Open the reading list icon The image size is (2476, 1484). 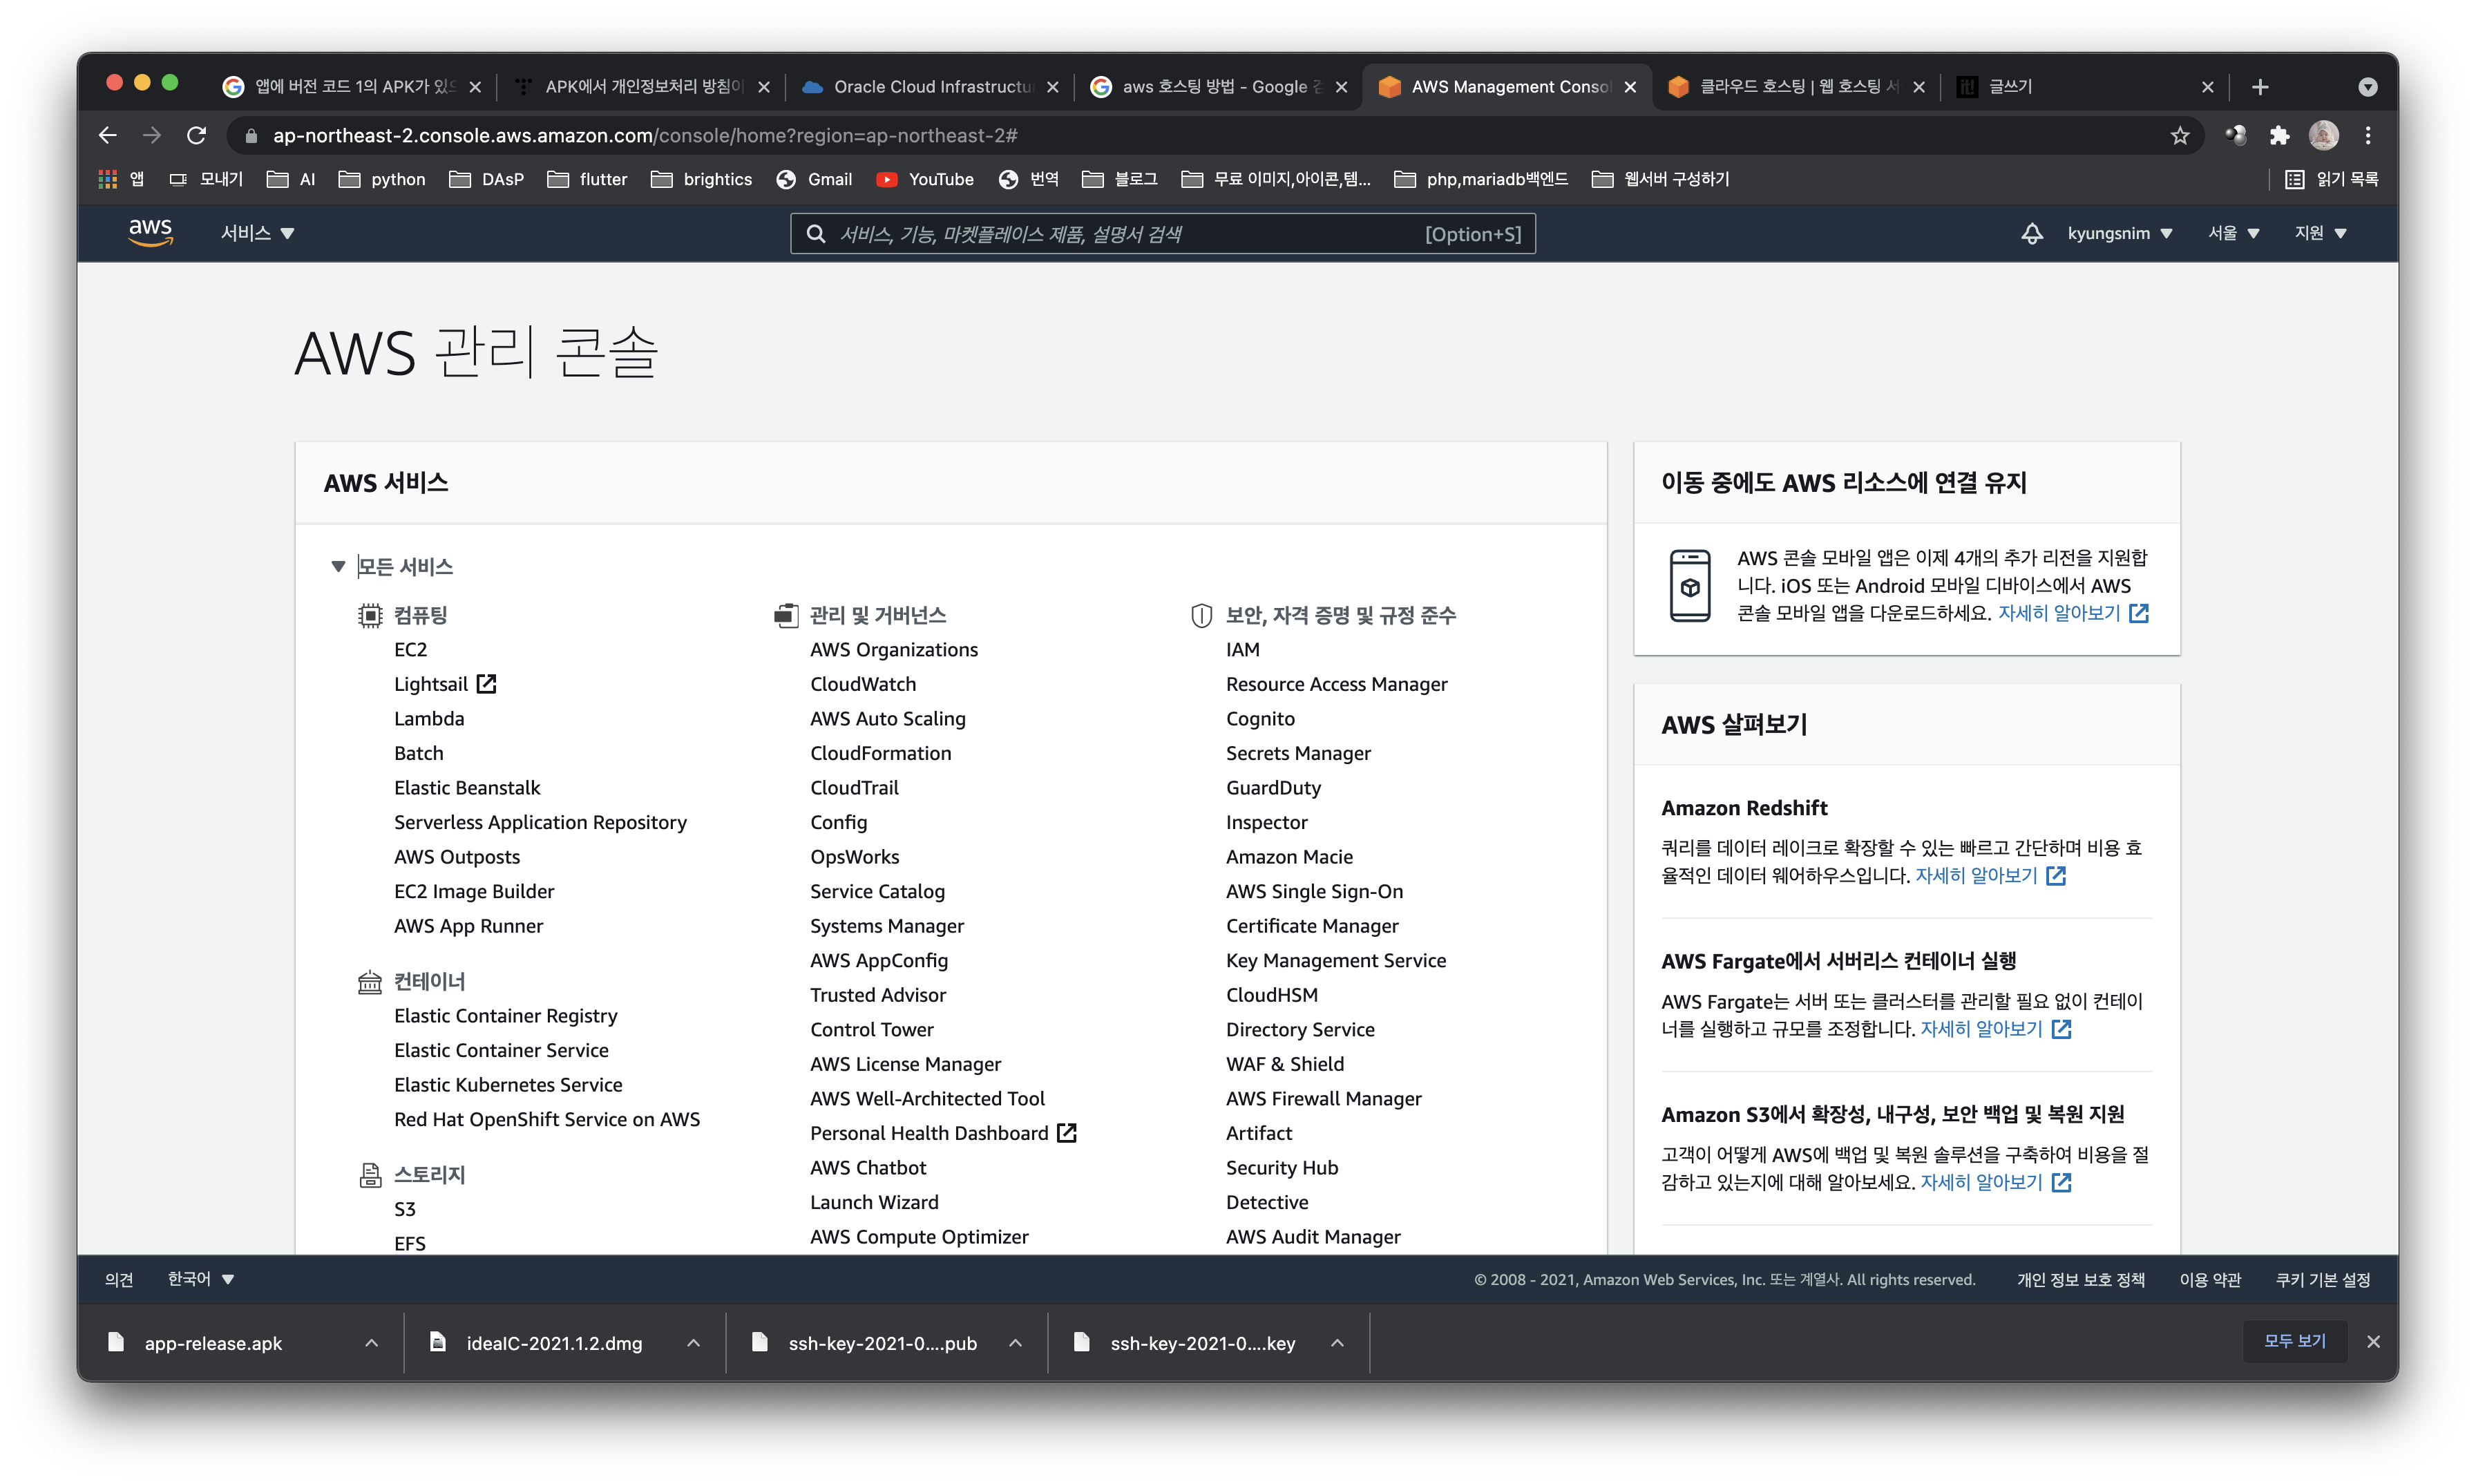(2295, 179)
